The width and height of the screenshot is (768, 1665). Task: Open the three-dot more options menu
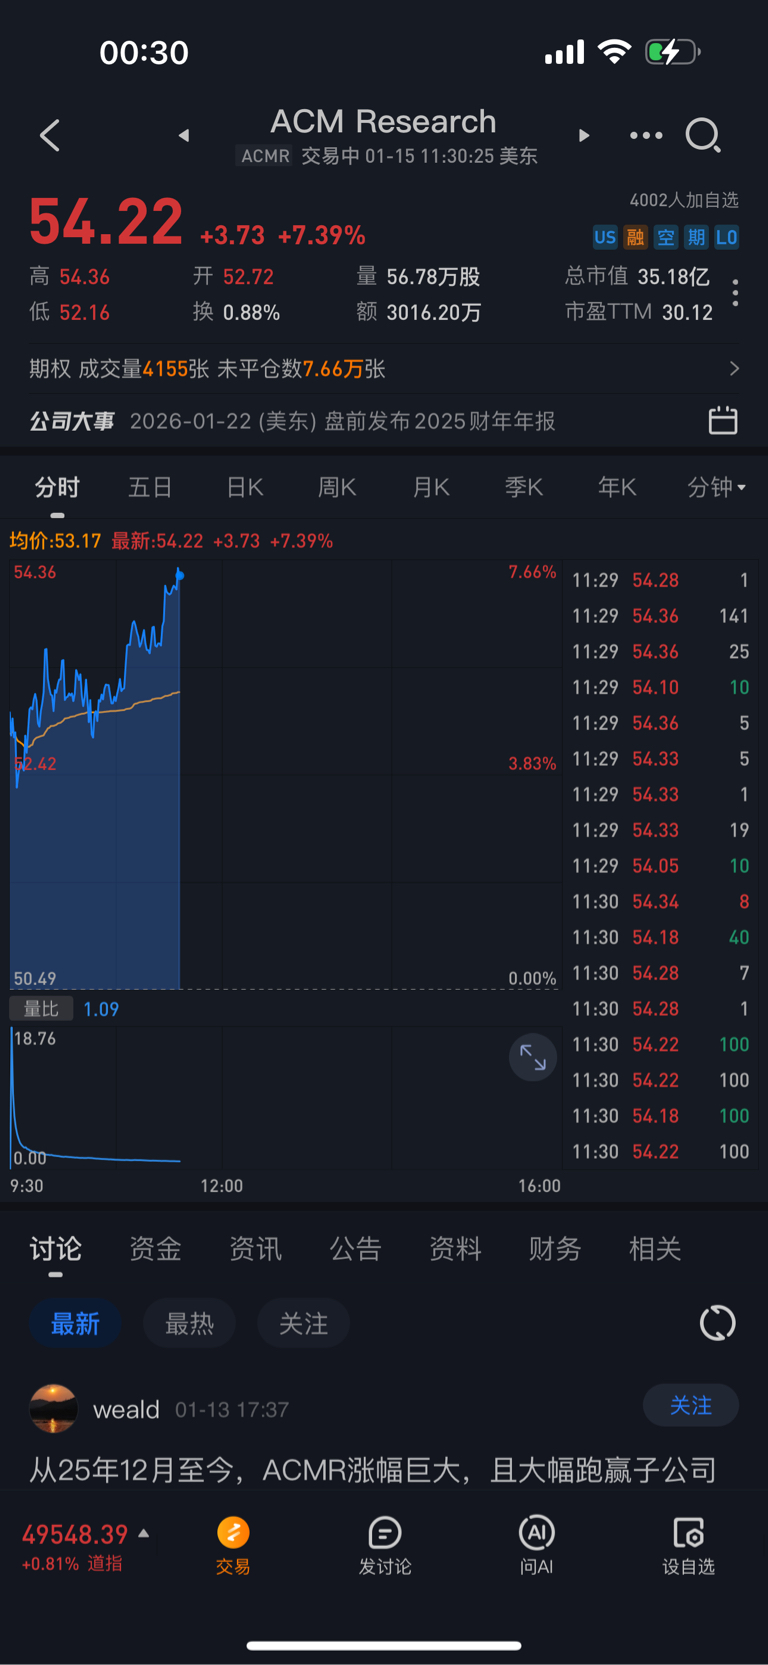pos(646,135)
